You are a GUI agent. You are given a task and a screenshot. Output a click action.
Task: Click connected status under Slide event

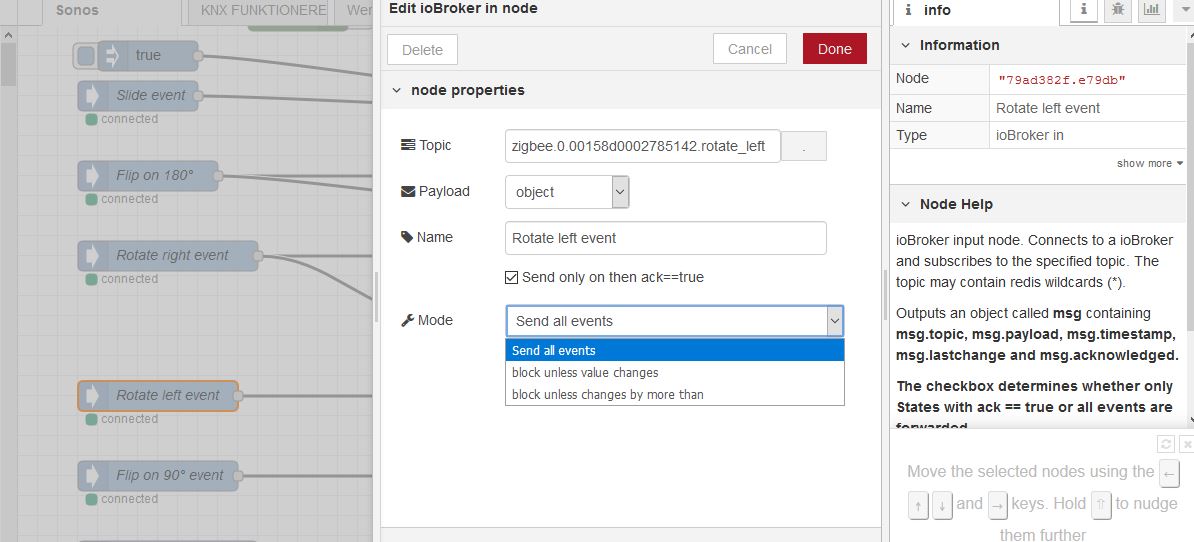[122, 120]
